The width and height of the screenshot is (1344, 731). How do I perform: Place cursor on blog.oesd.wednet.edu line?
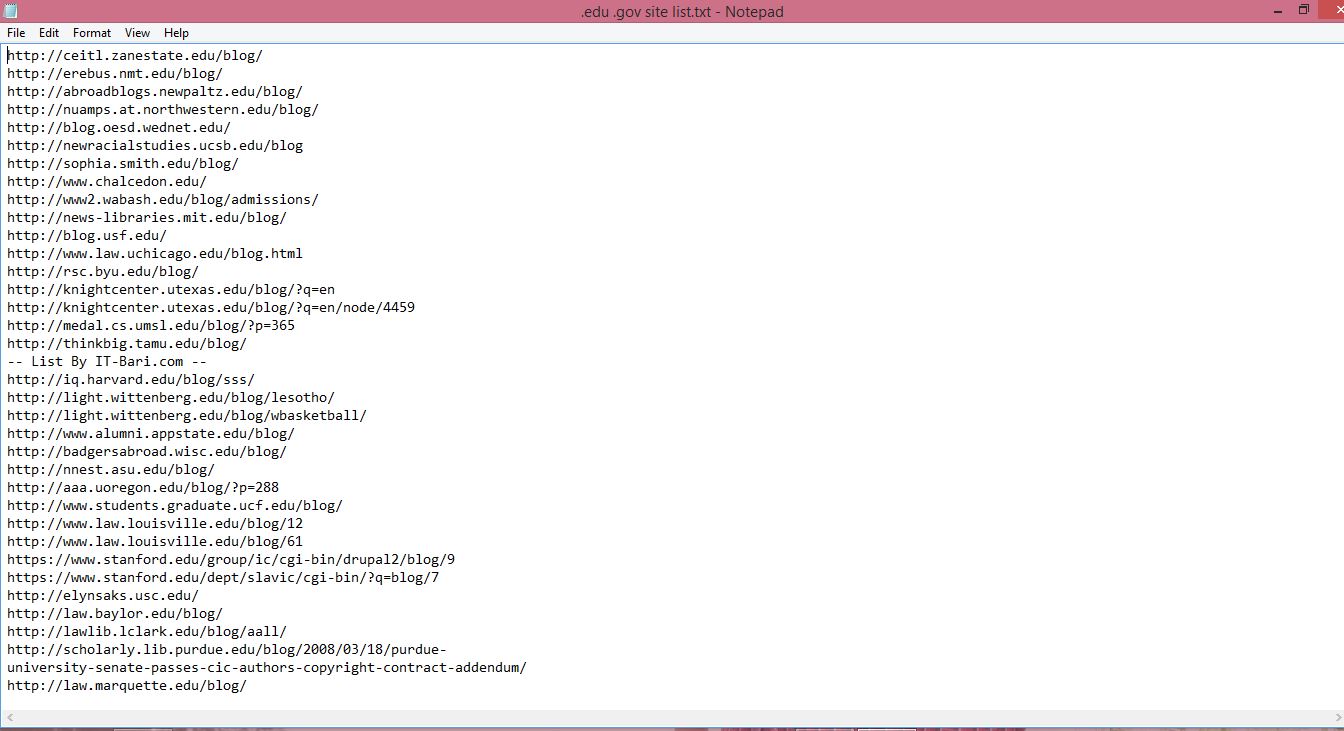[x=119, y=128]
